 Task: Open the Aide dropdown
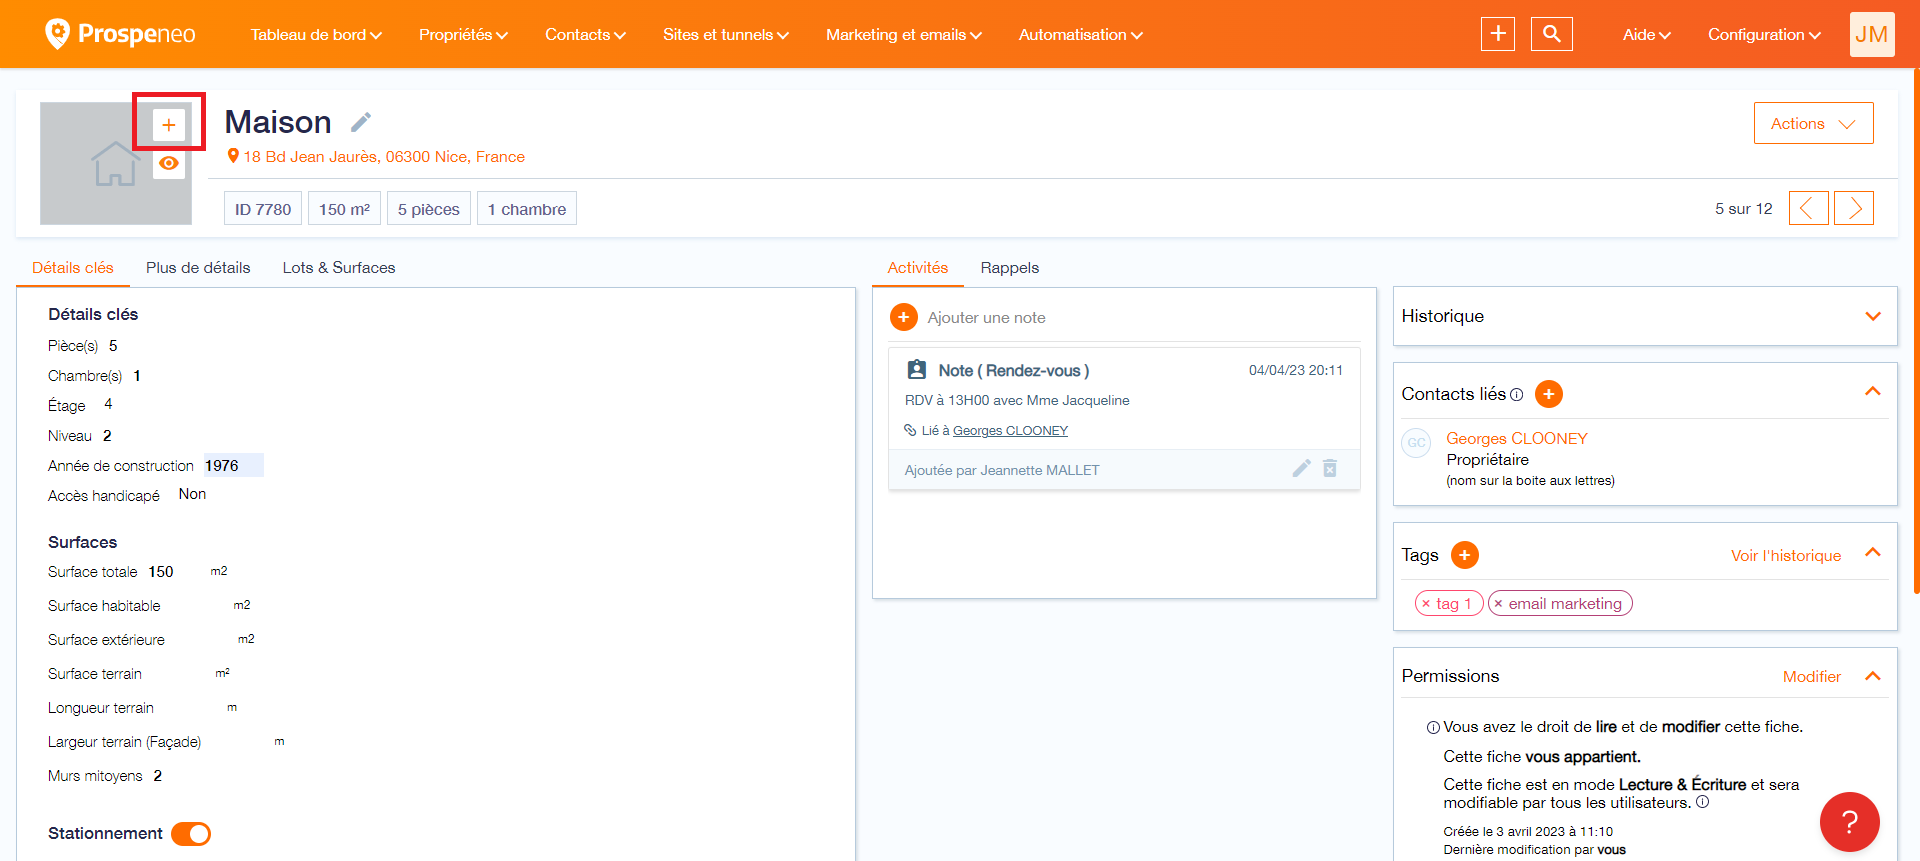pos(1647,34)
